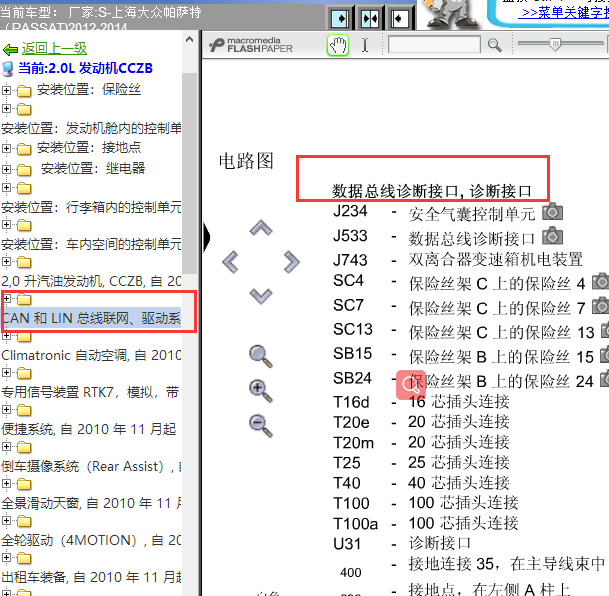Click the navigate left arrow in document

point(230,262)
